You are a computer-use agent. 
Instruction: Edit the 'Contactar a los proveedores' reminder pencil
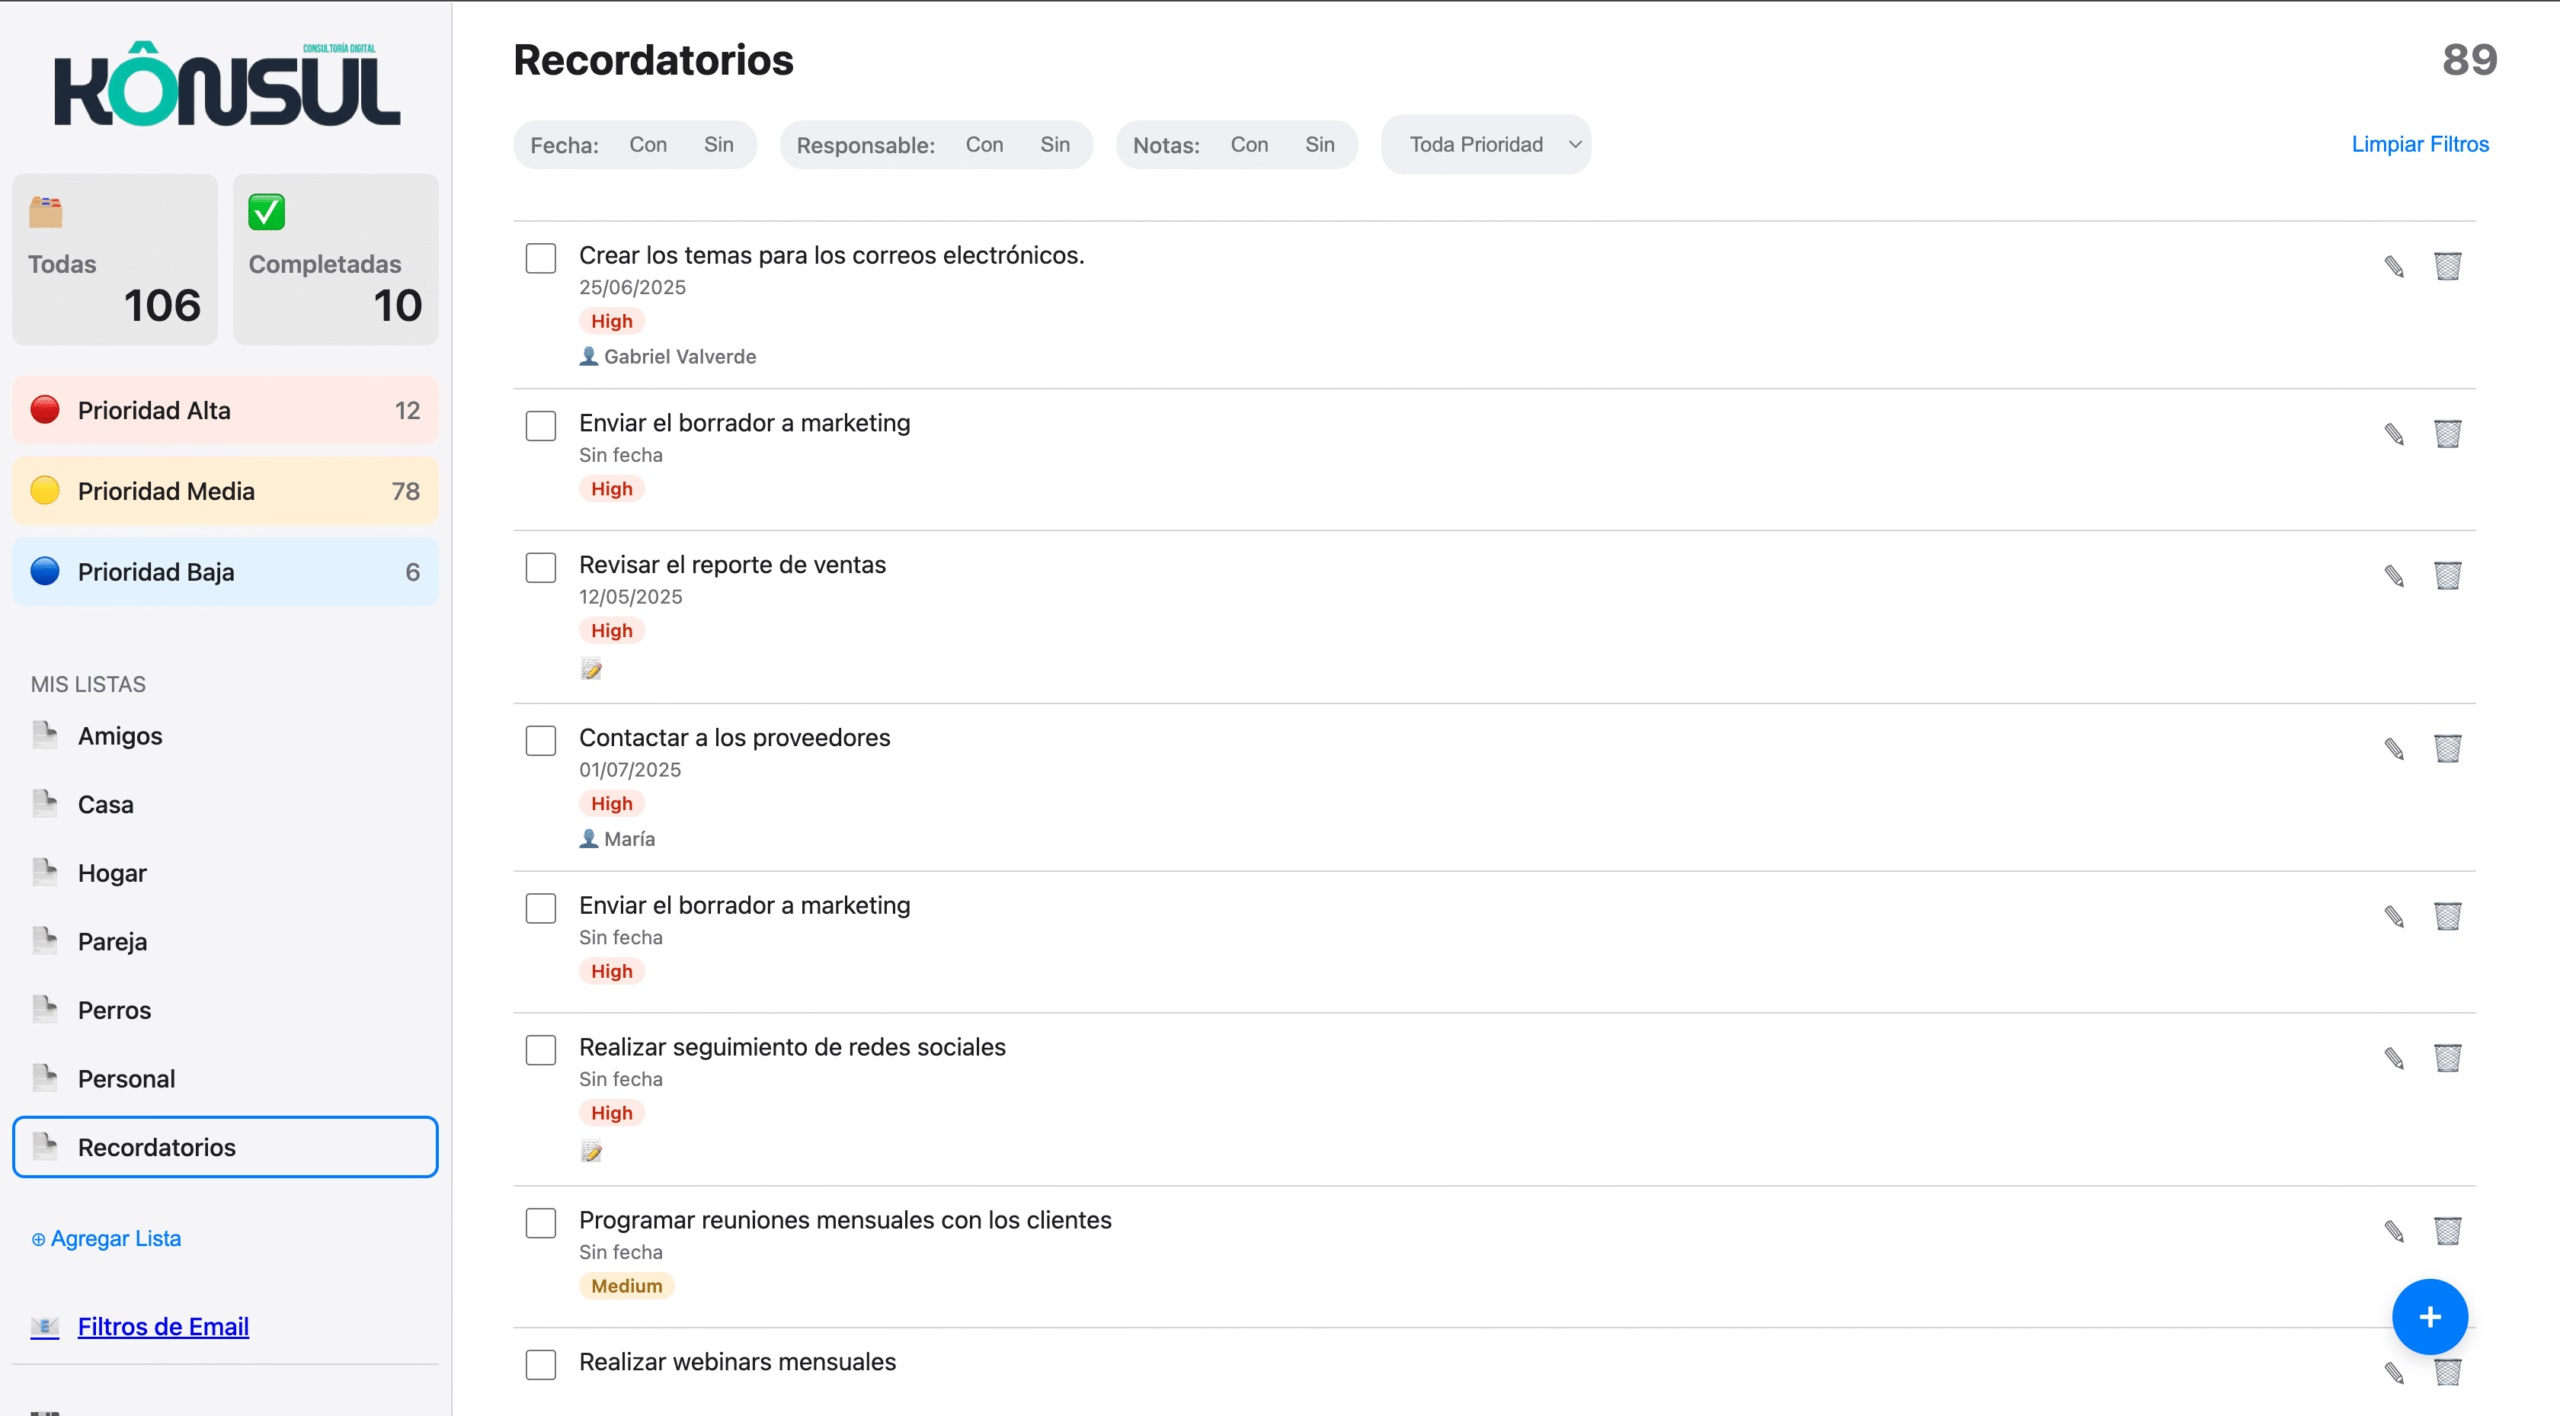pyautogui.click(x=2394, y=748)
